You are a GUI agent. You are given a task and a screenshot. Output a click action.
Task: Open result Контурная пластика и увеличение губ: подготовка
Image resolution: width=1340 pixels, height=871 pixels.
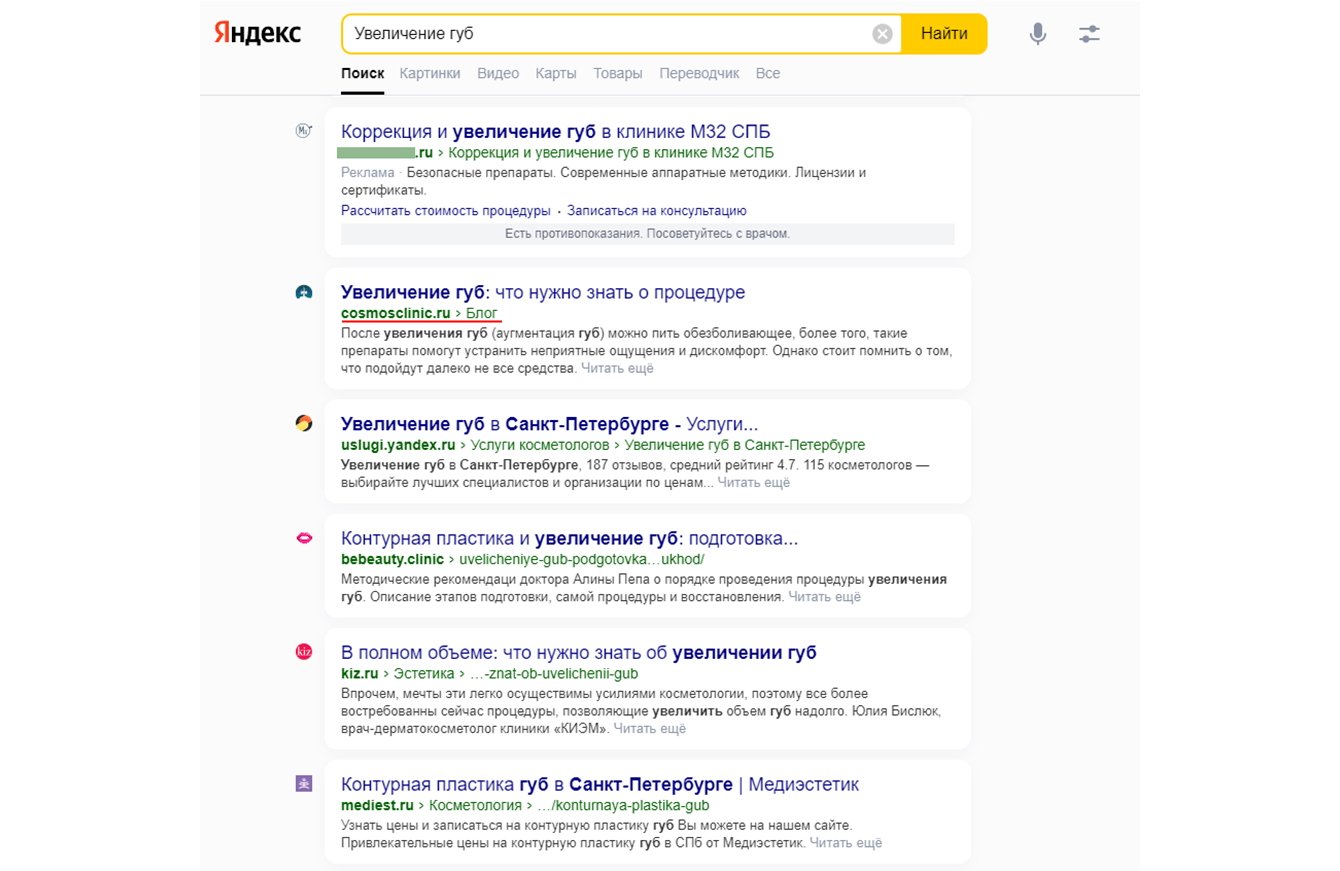(x=570, y=538)
